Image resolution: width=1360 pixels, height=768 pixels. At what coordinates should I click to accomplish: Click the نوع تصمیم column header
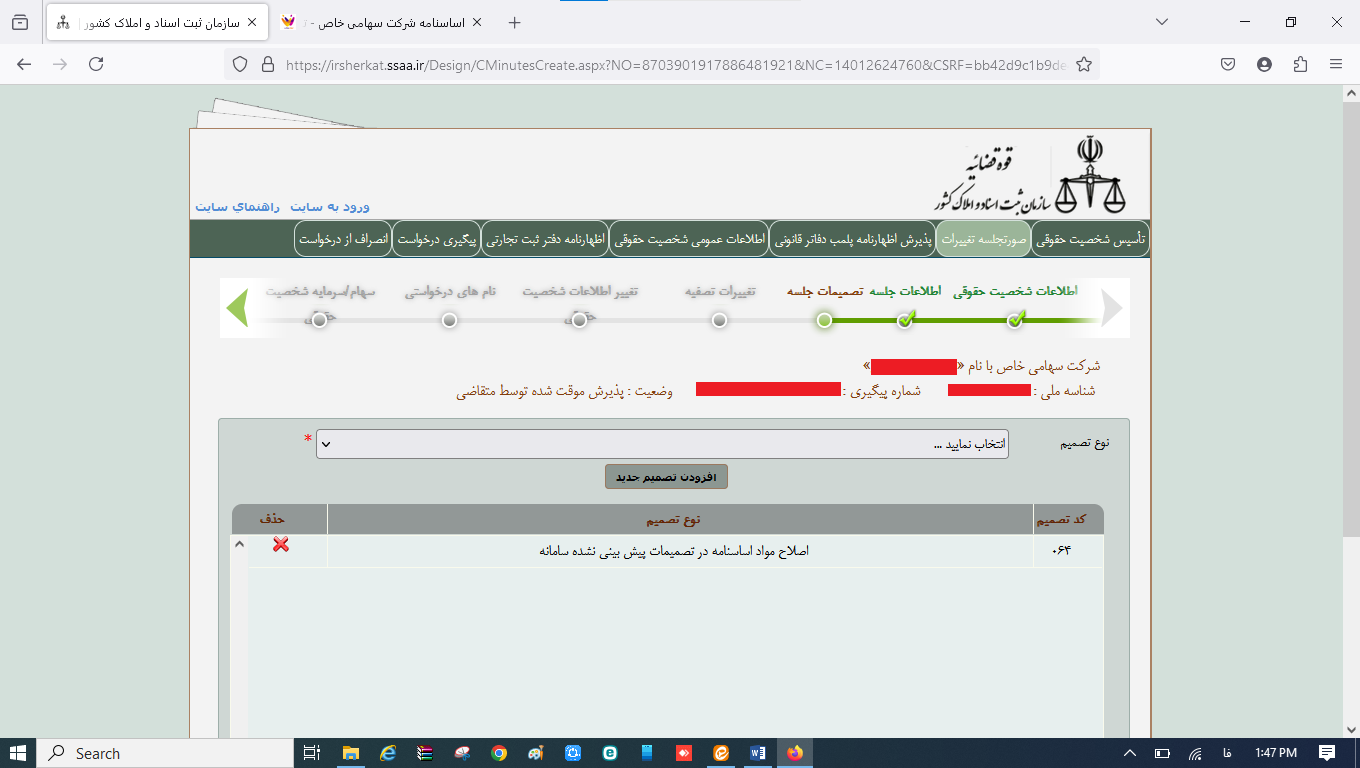click(x=680, y=520)
